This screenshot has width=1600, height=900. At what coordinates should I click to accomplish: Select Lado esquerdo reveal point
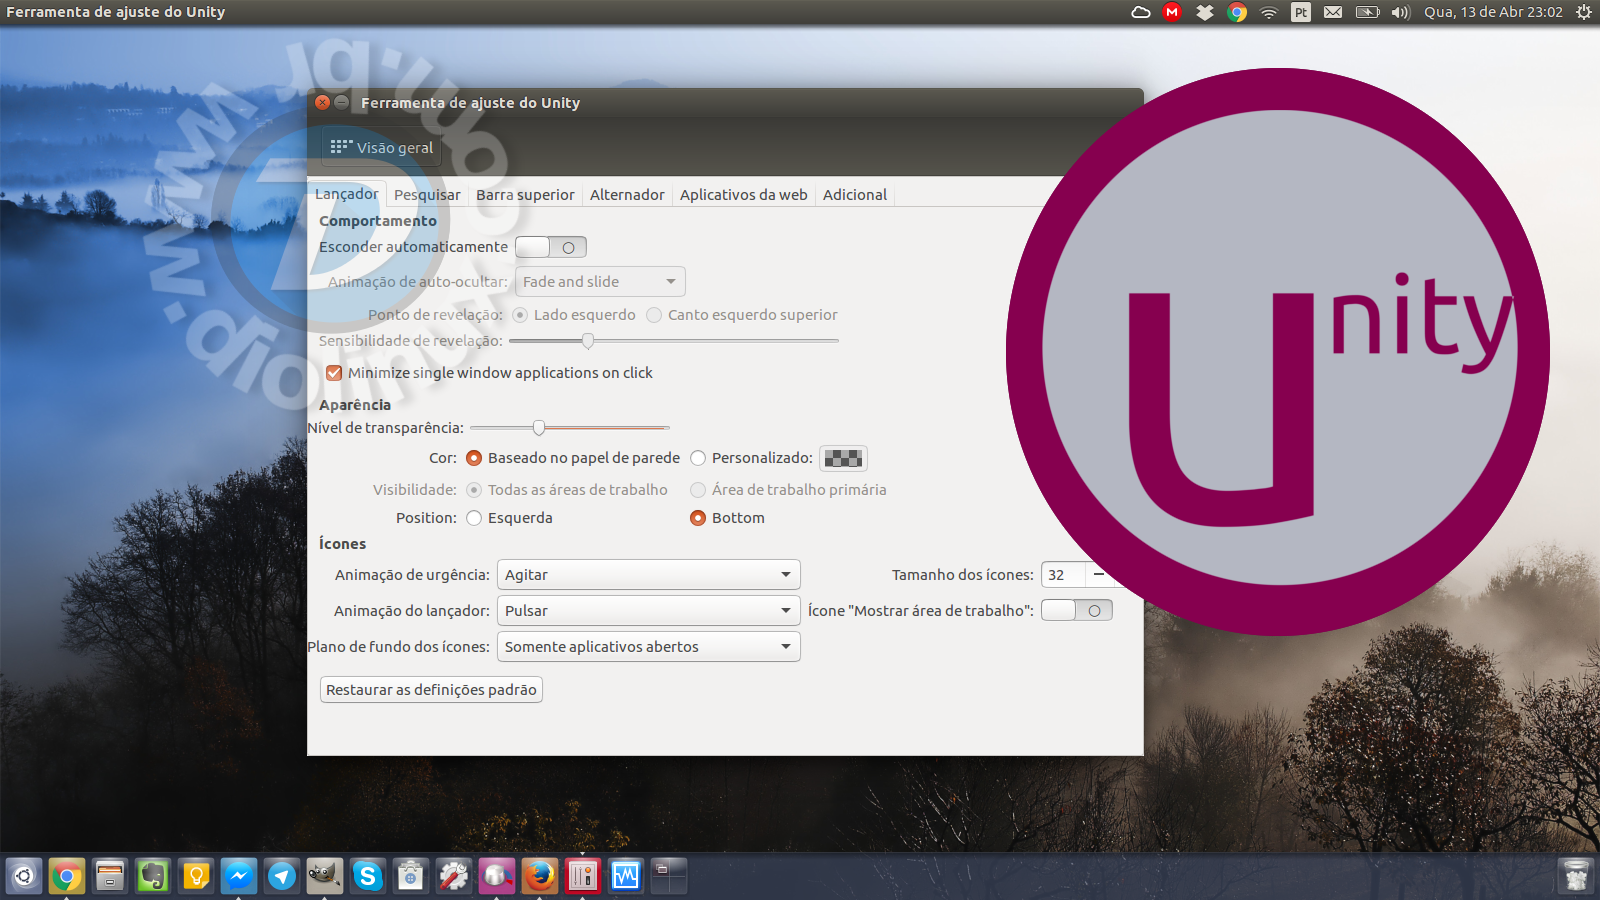pos(520,315)
